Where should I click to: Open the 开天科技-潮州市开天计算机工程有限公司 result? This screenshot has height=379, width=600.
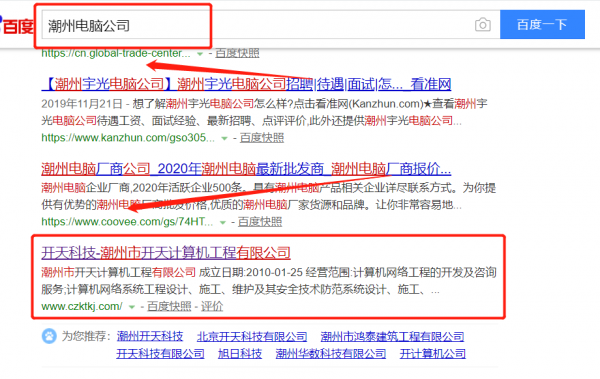166,253
